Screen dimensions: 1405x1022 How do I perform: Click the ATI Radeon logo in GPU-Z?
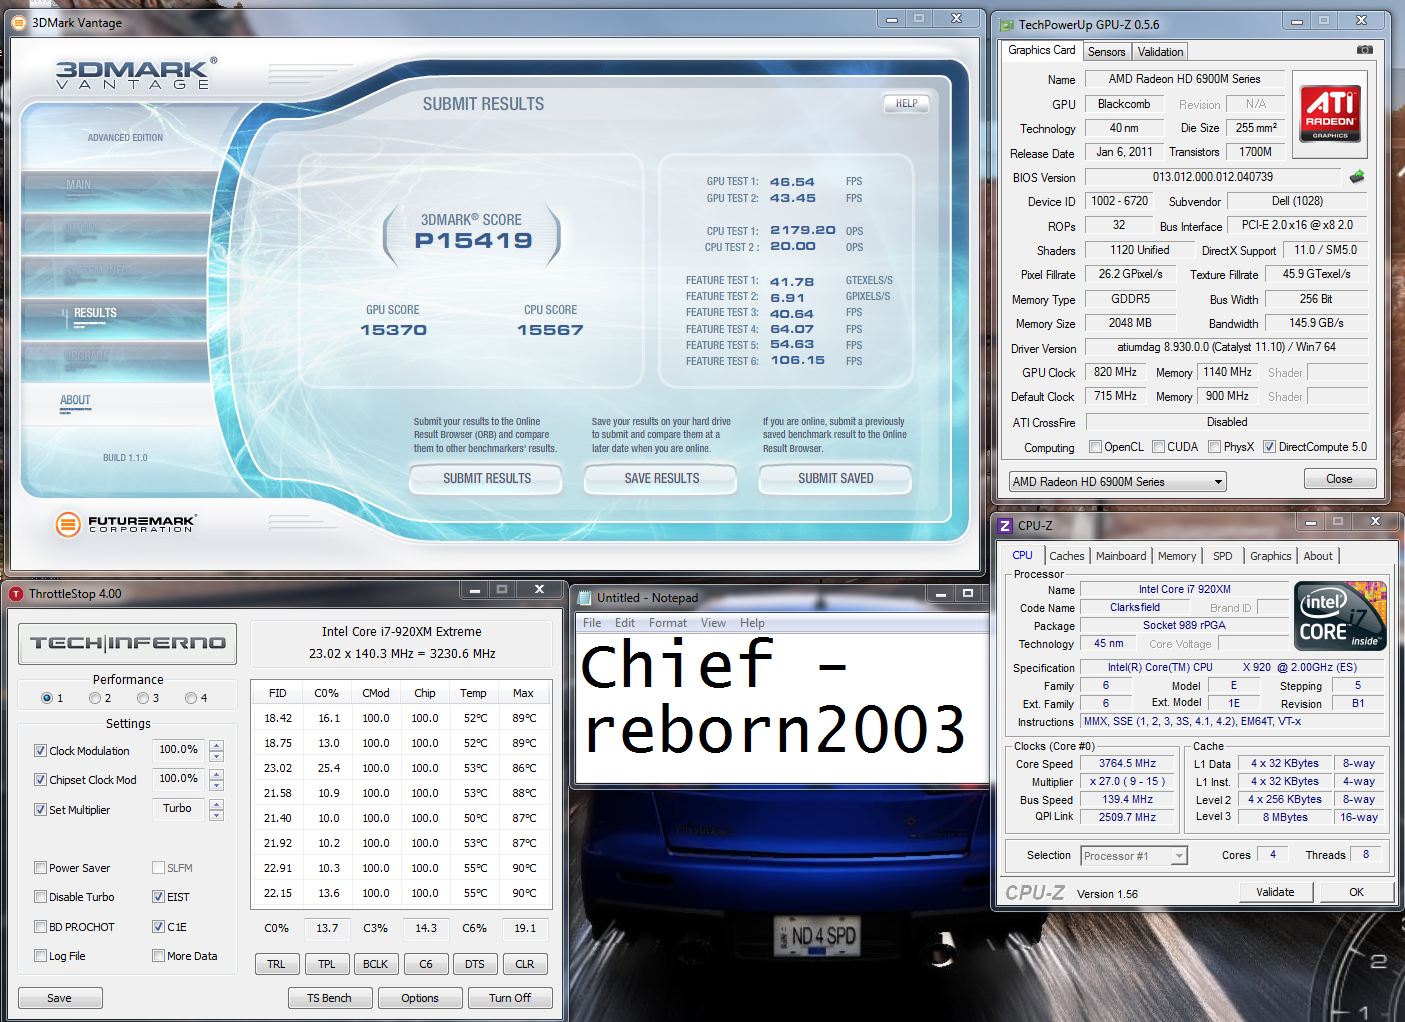click(1330, 114)
